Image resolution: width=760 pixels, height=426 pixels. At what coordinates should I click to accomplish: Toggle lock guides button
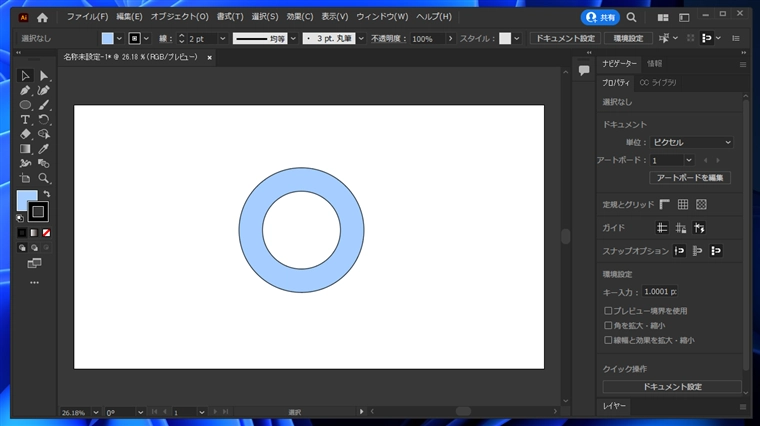[x=681, y=228]
